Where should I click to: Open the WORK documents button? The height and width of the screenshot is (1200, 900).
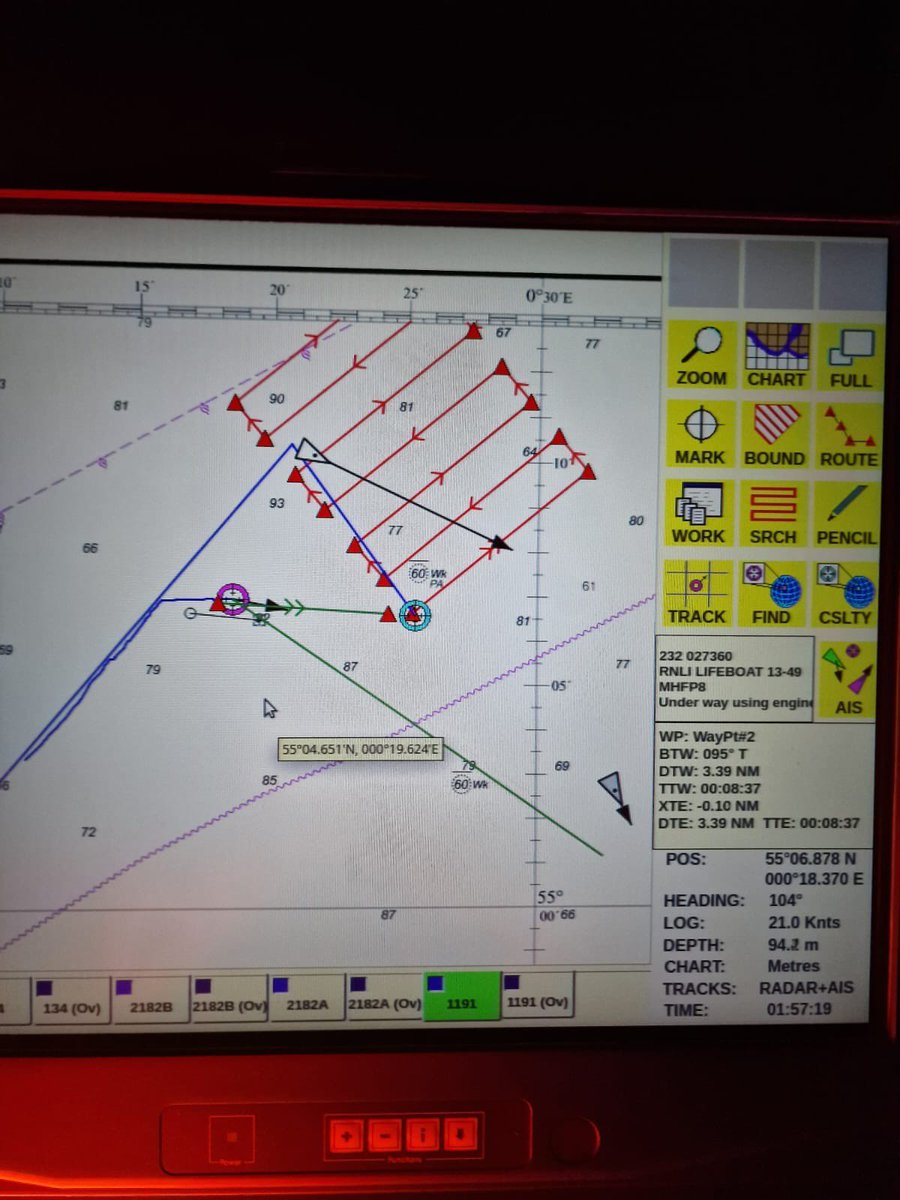point(699,514)
